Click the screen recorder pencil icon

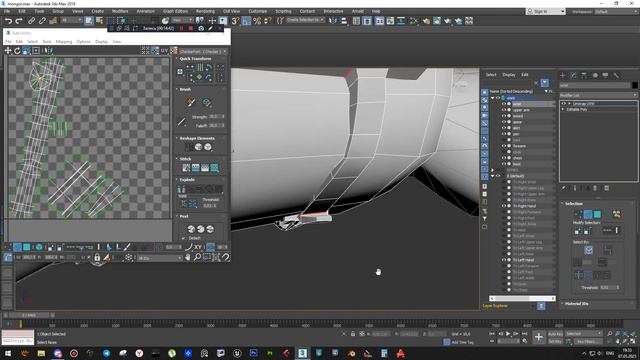coord(210,28)
